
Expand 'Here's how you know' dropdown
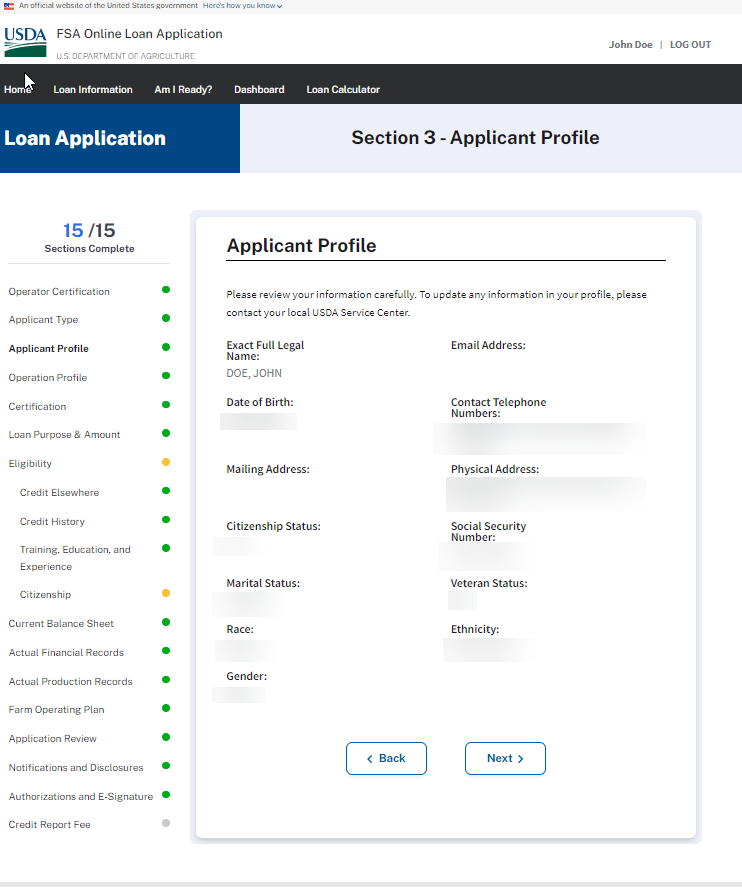tap(242, 6)
